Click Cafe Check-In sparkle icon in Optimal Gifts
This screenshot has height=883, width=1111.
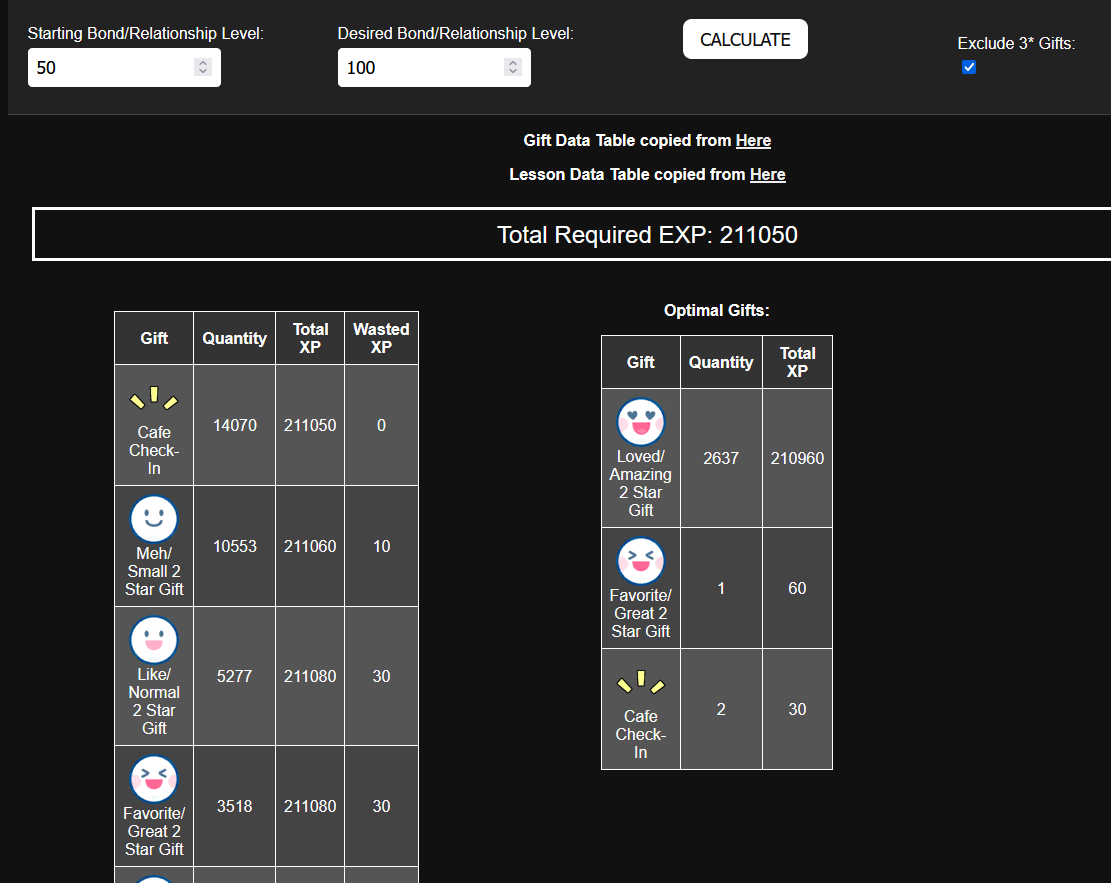[641, 682]
